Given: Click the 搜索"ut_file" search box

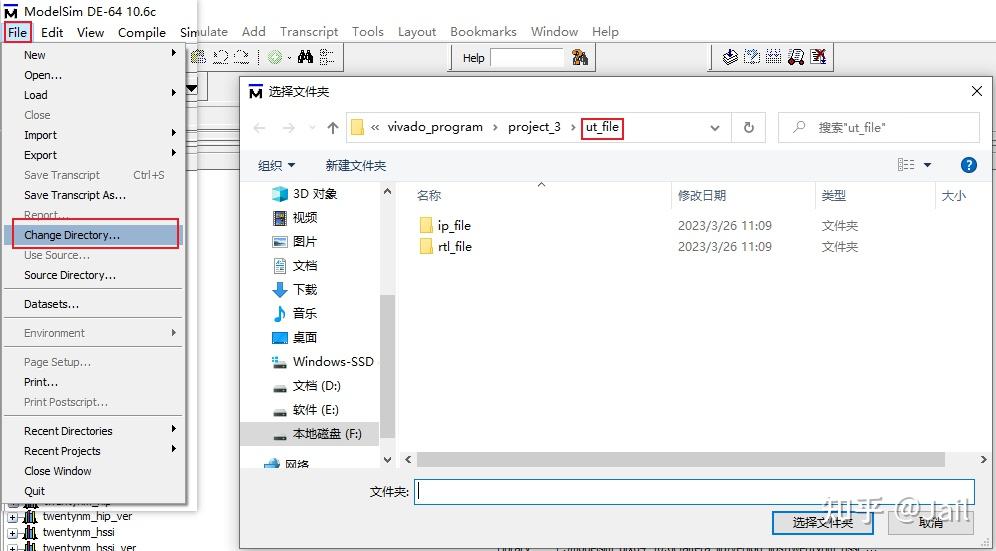Looking at the screenshot, I should (x=878, y=128).
